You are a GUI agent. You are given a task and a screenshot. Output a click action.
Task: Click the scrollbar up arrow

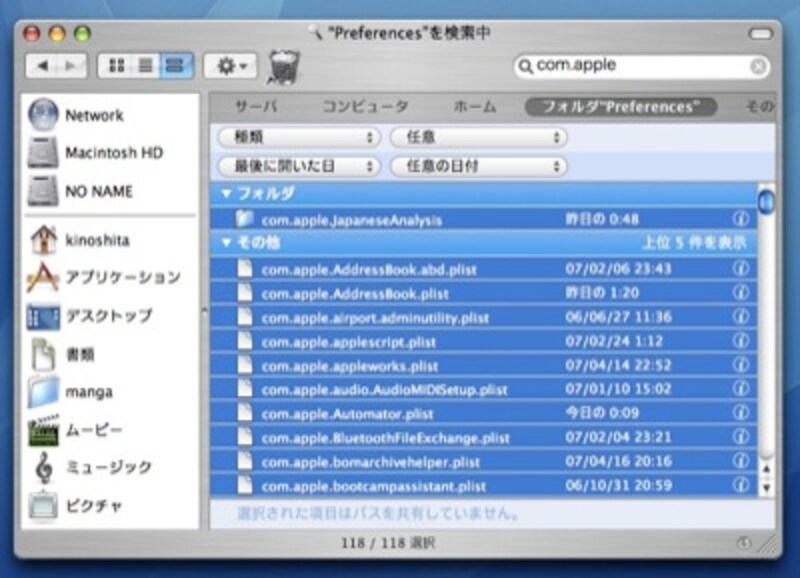pyautogui.click(x=766, y=469)
